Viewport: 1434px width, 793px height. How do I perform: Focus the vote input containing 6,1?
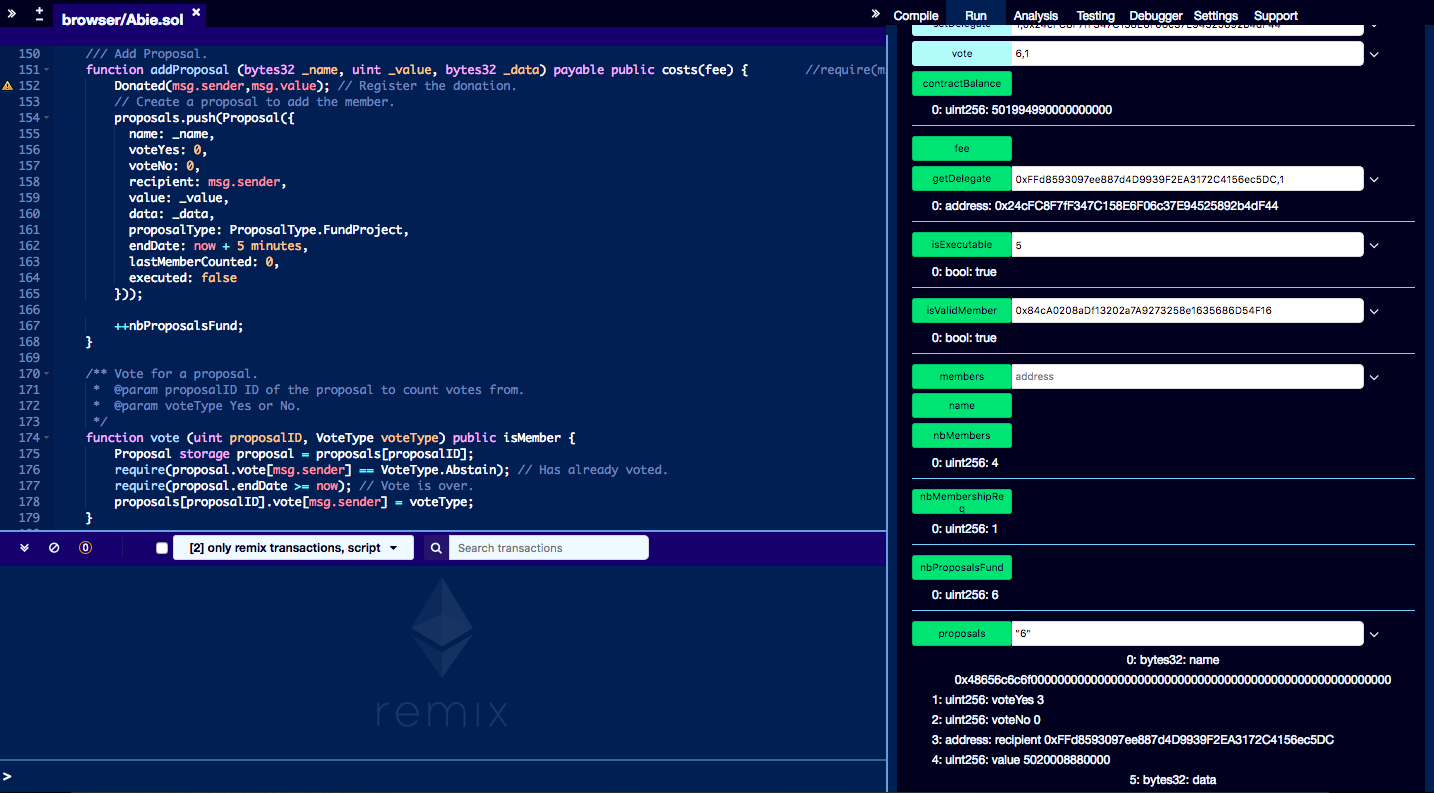pos(1187,54)
